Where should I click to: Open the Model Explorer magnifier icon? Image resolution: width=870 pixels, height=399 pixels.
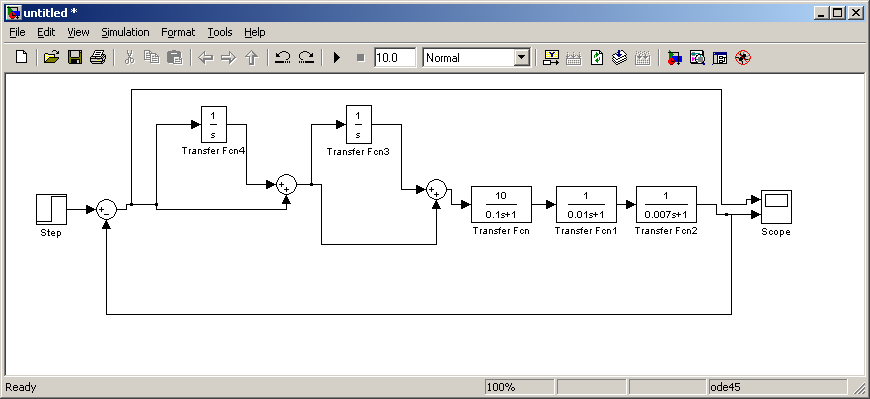coord(697,58)
